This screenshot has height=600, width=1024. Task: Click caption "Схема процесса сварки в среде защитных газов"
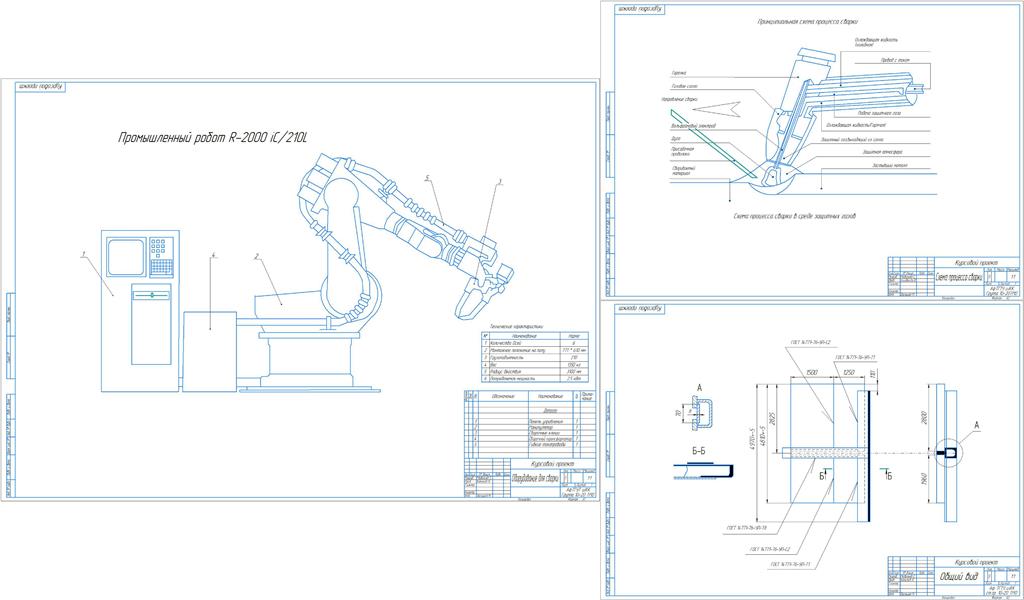[x=794, y=215]
